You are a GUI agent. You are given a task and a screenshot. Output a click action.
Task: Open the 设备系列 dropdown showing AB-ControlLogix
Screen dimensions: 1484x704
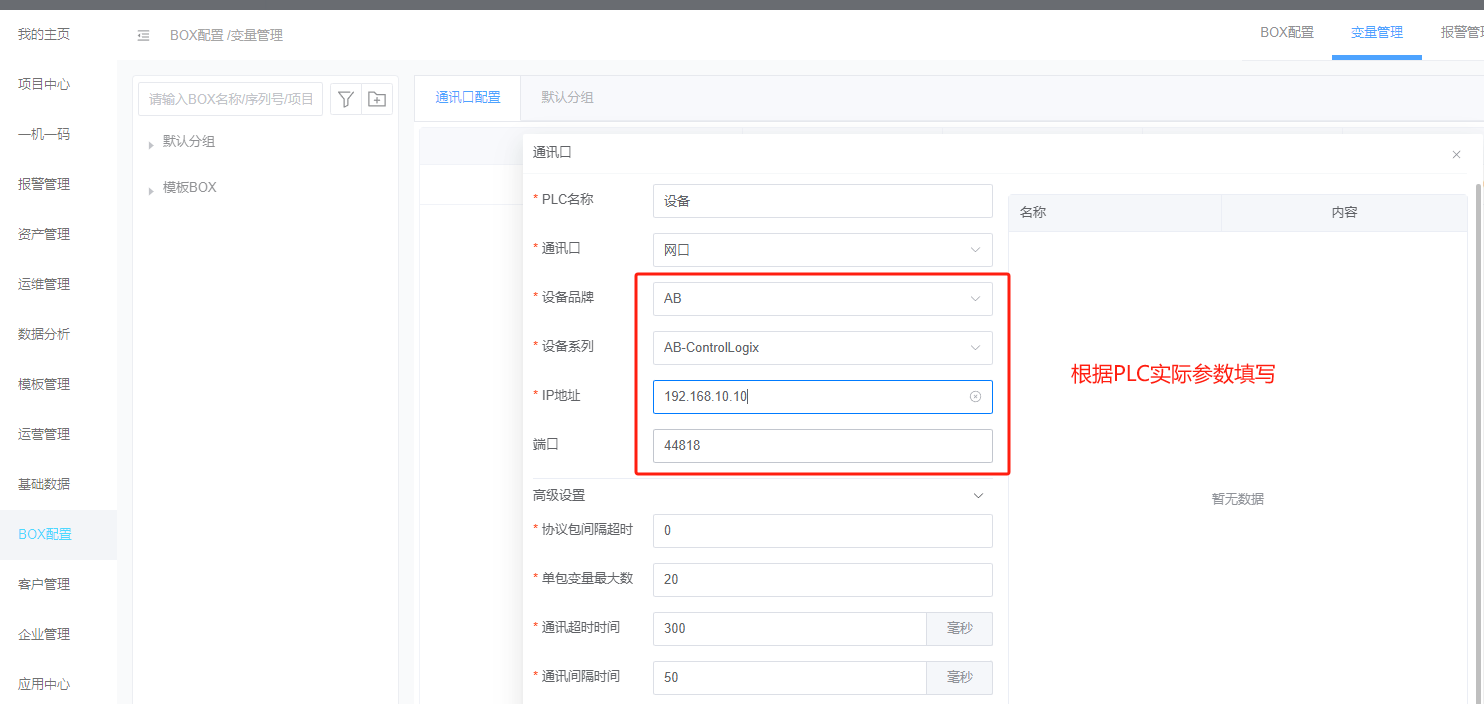tap(822, 348)
